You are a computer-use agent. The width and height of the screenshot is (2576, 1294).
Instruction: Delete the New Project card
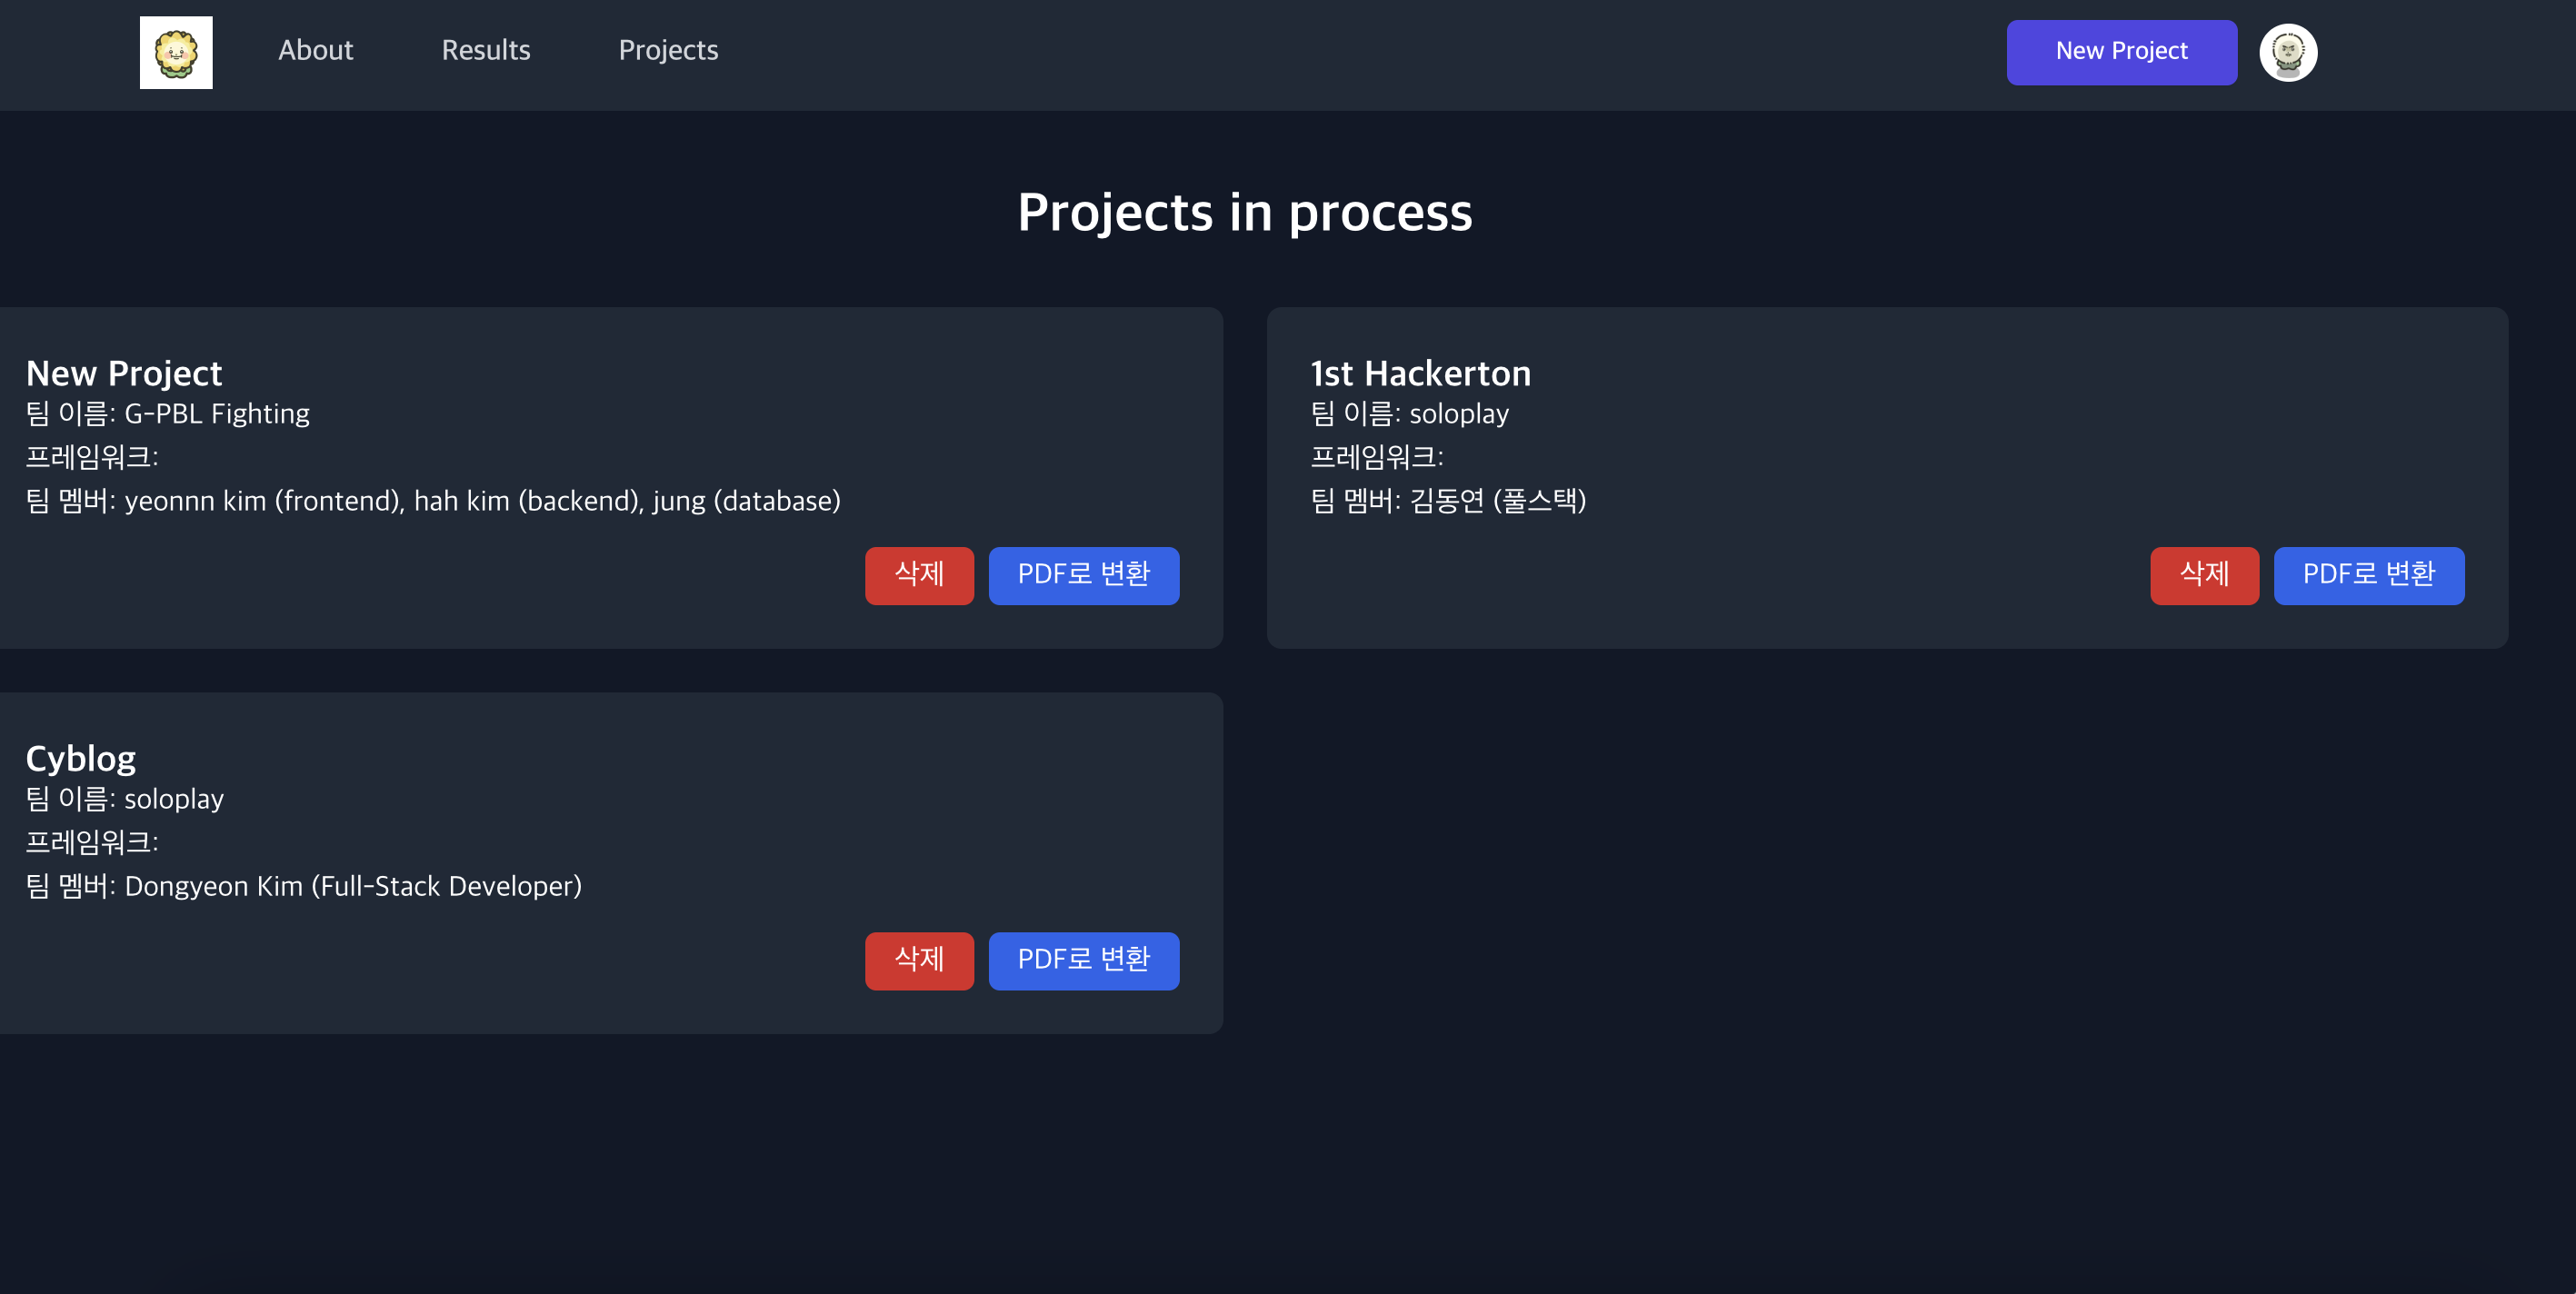[x=918, y=575]
